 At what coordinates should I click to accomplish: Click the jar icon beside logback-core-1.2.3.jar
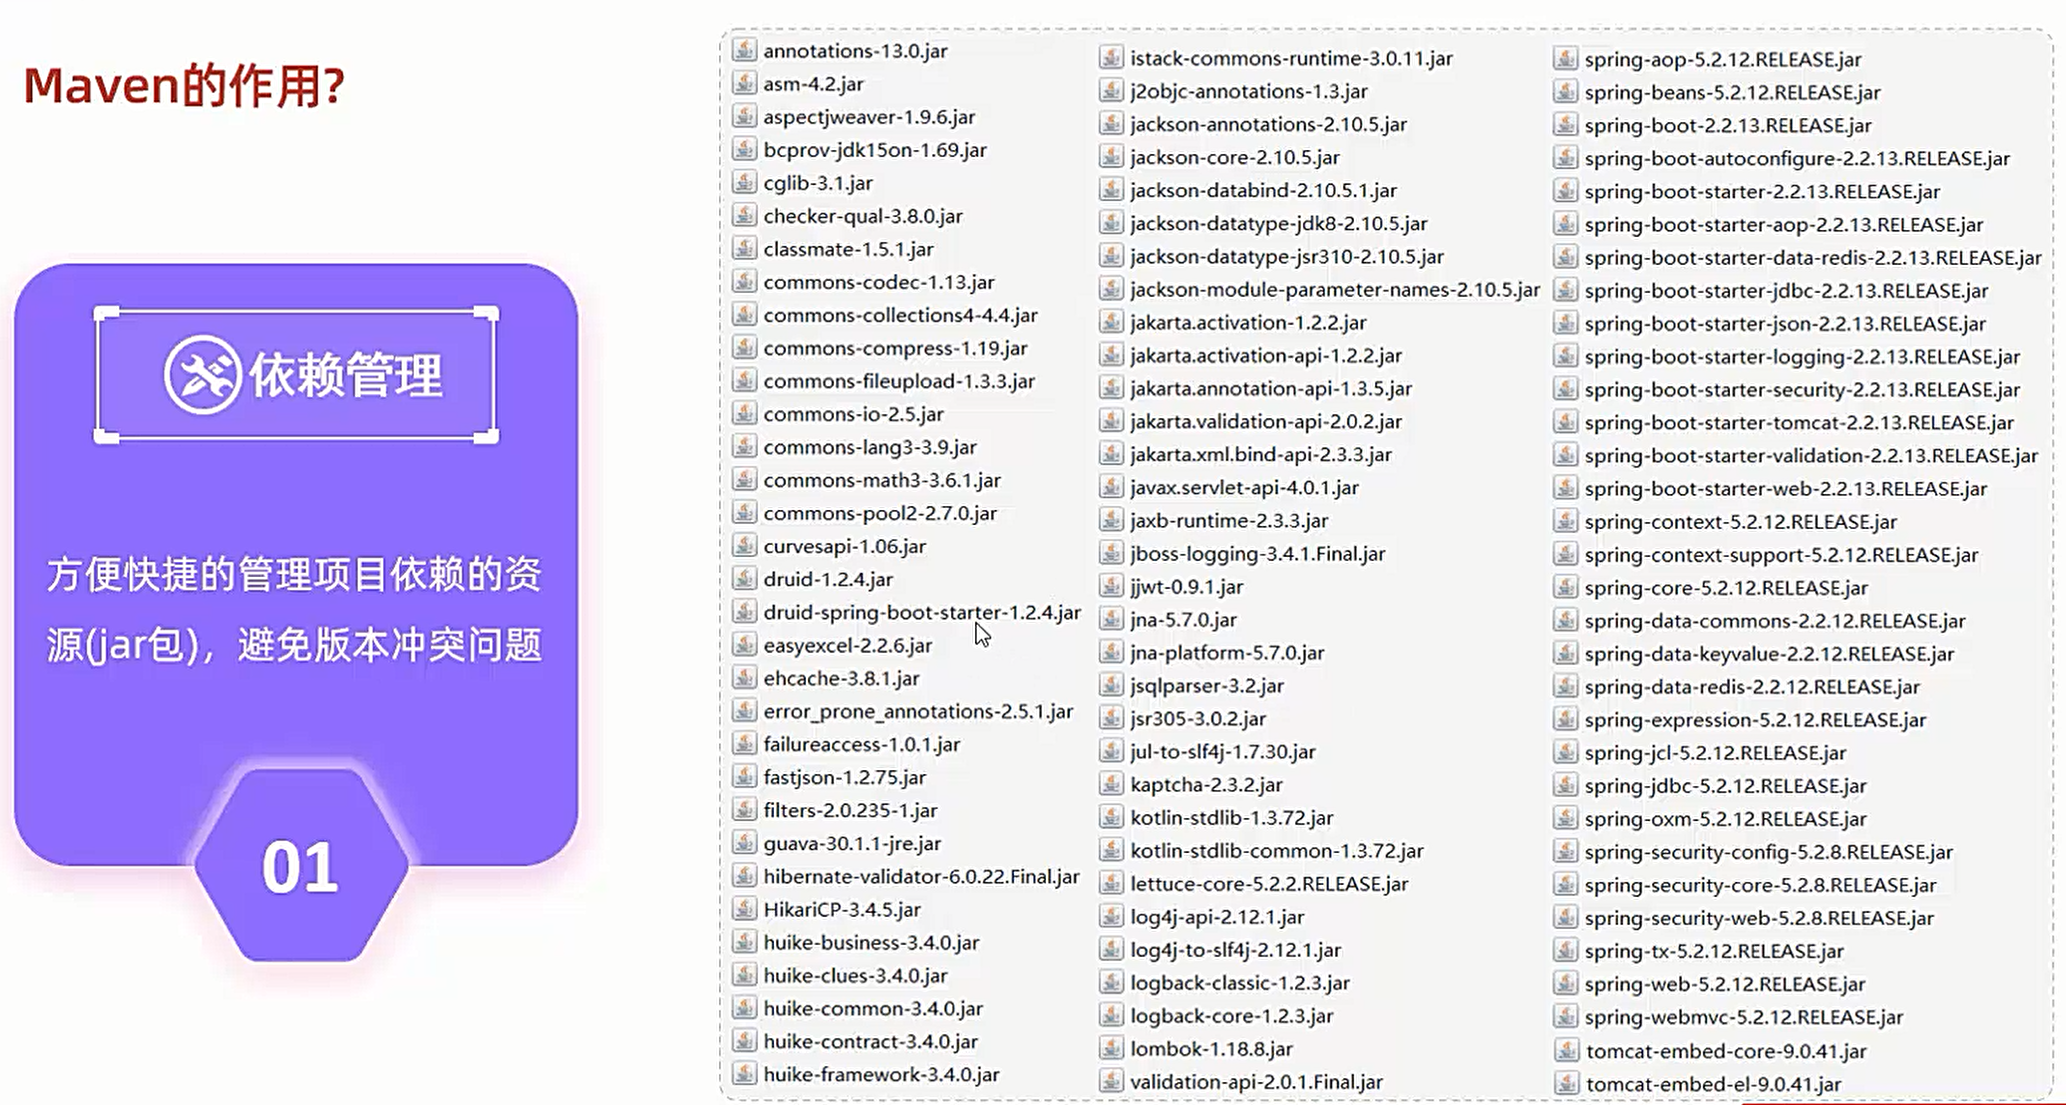(x=1111, y=1014)
